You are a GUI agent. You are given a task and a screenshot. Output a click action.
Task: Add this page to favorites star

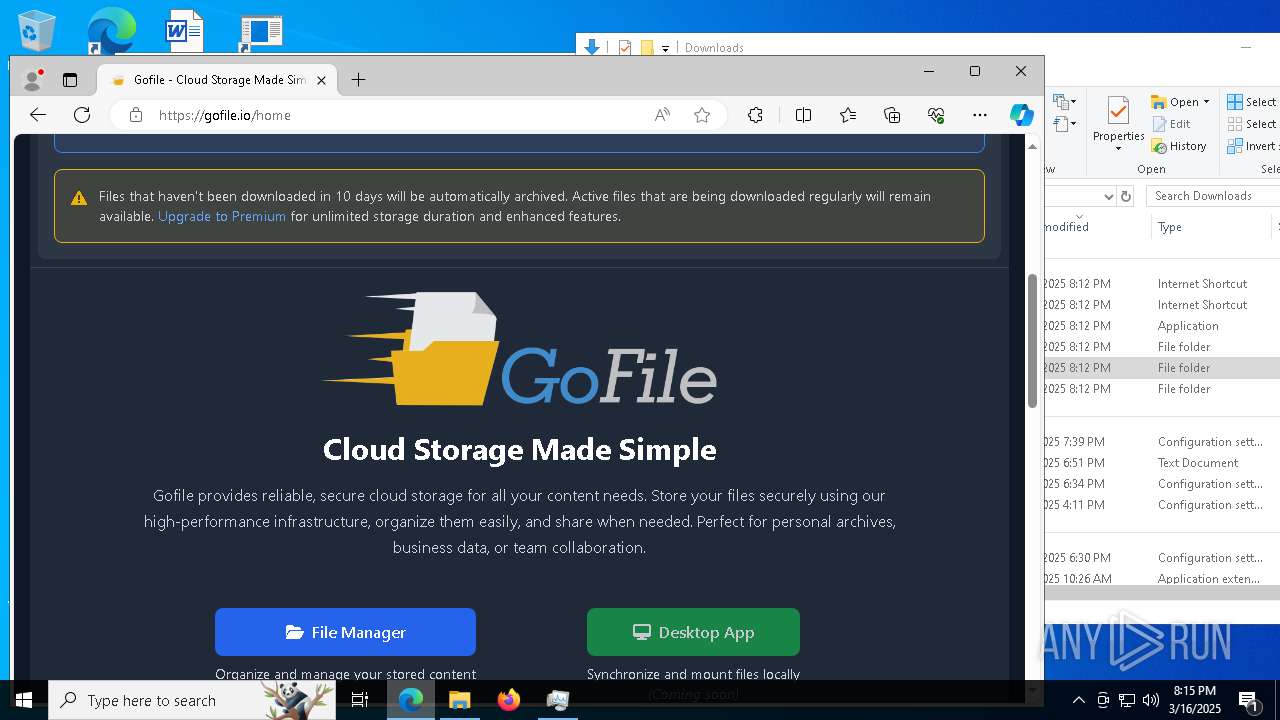pyautogui.click(x=702, y=115)
